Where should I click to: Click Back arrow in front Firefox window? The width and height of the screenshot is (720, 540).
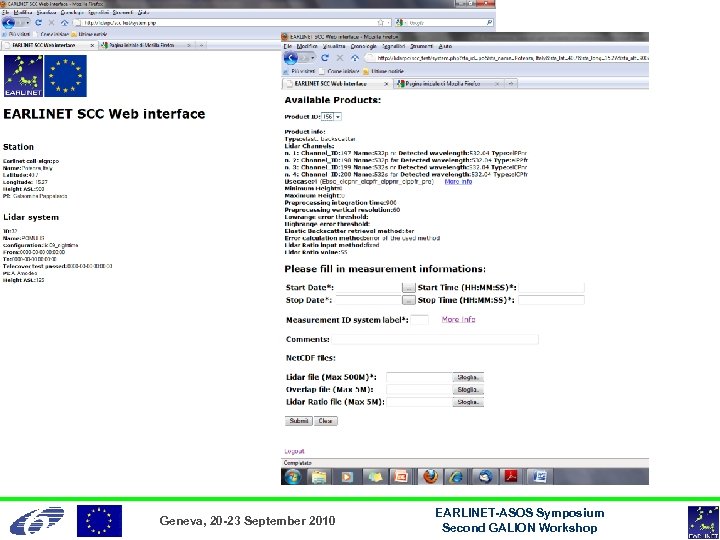[291, 58]
